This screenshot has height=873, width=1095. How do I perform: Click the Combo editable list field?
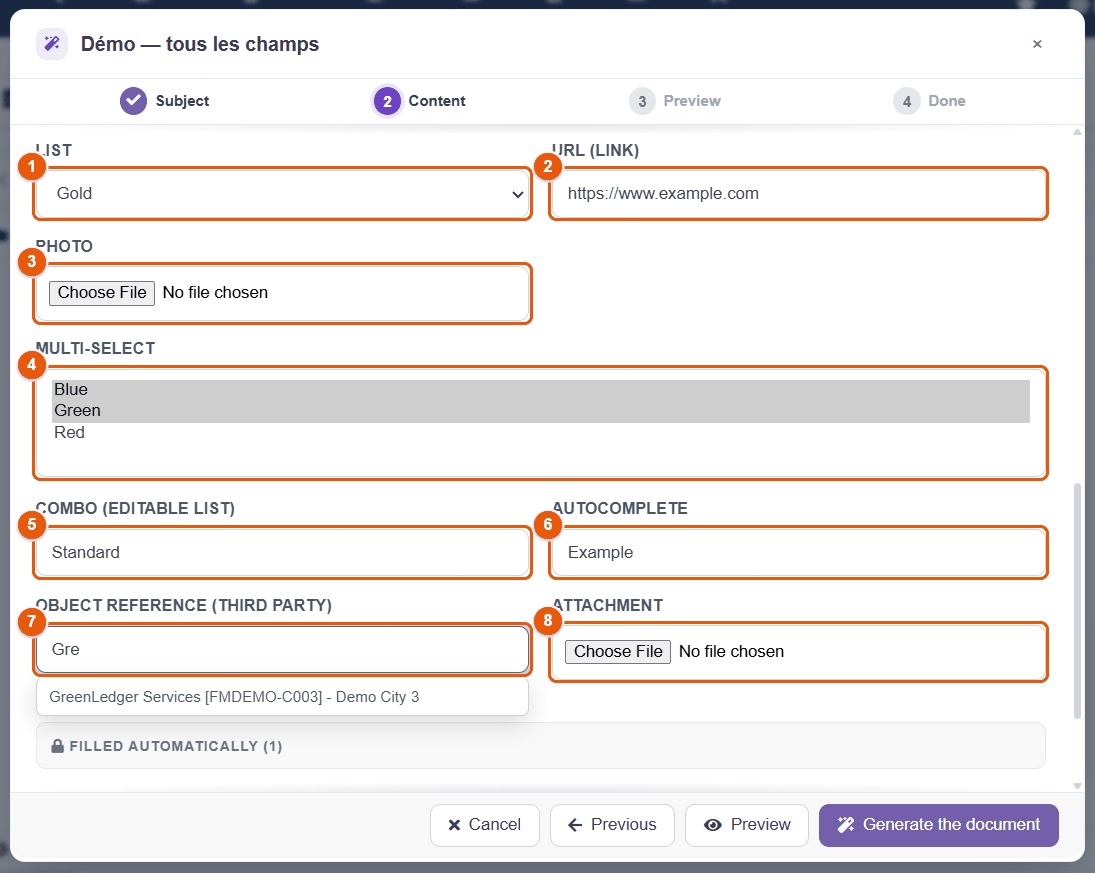282,552
